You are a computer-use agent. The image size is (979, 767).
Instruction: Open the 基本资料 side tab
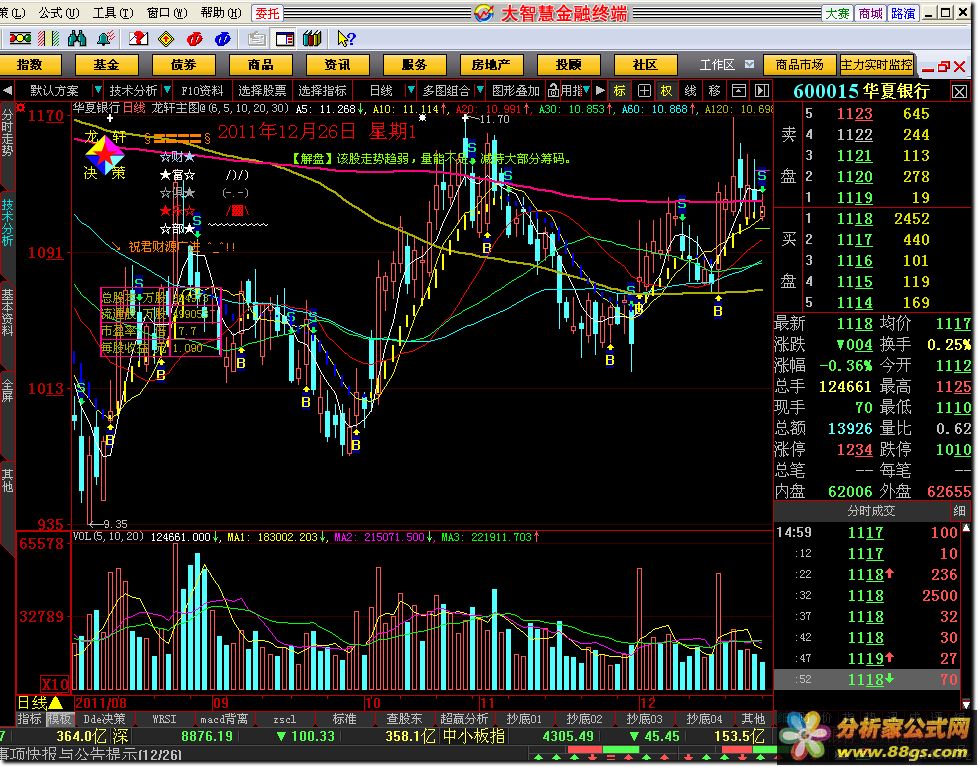pos(7,312)
